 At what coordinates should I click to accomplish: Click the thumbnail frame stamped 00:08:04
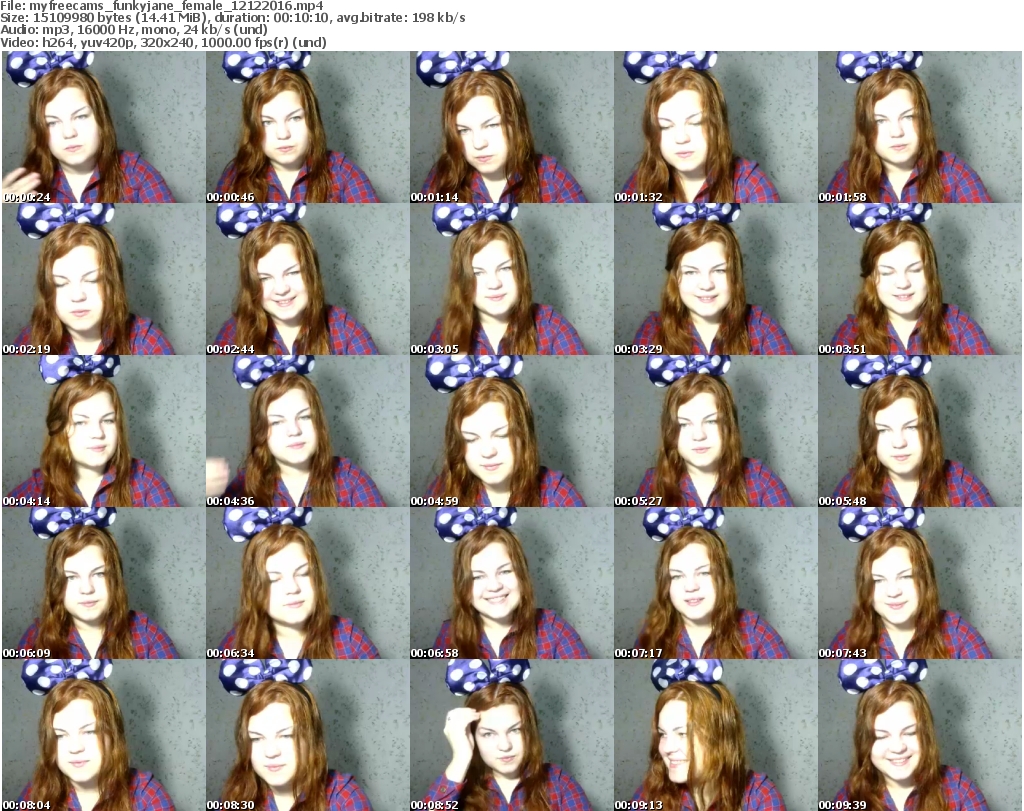click(x=103, y=735)
